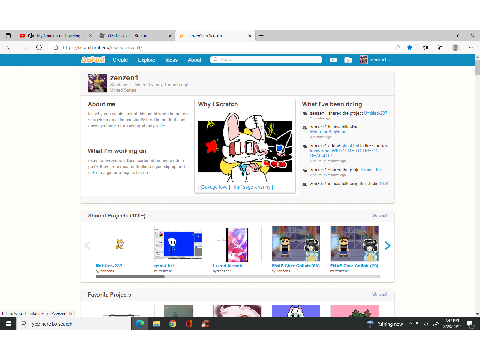
Task: Reload the page
Action: (39, 48)
